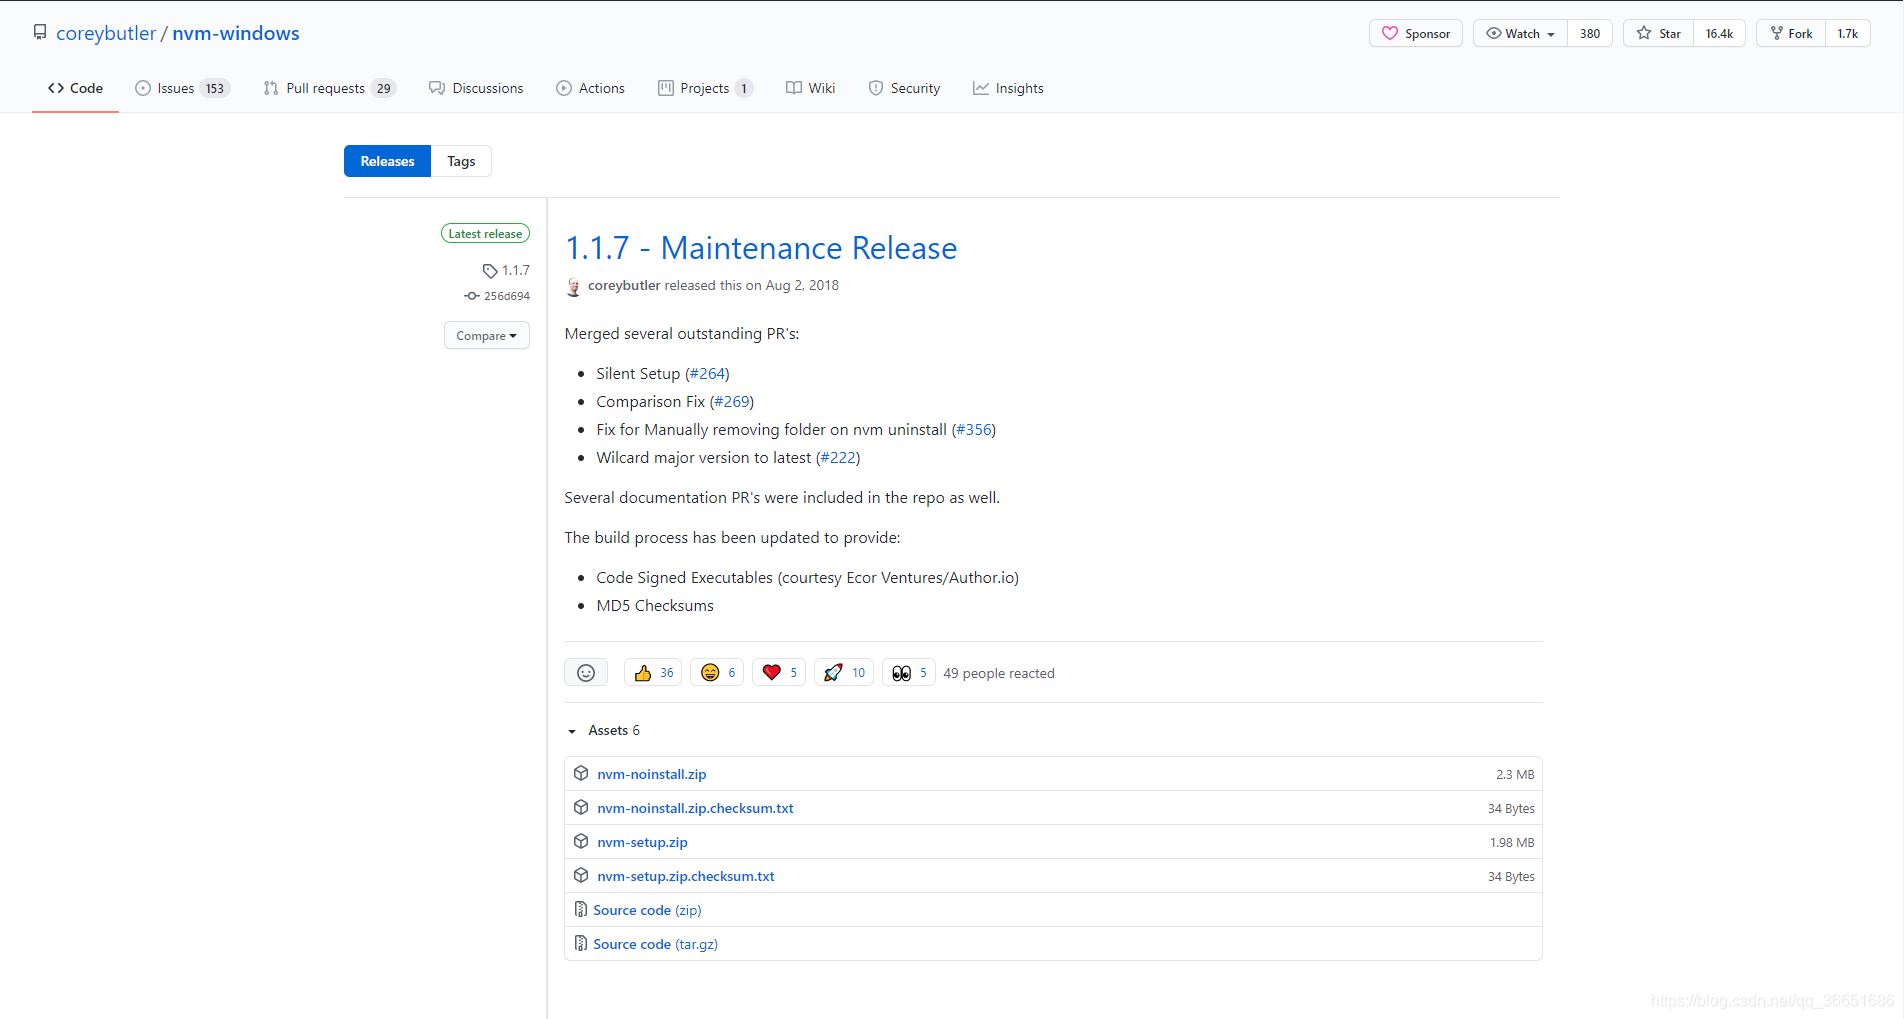Click coreybutler's avatar thumbnail
Screen dimensions: 1904x1019
coord(574,287)
